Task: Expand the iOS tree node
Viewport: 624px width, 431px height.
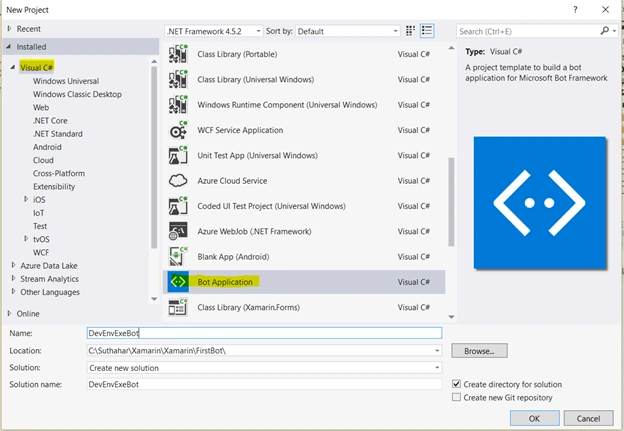Action: [26, 199]
